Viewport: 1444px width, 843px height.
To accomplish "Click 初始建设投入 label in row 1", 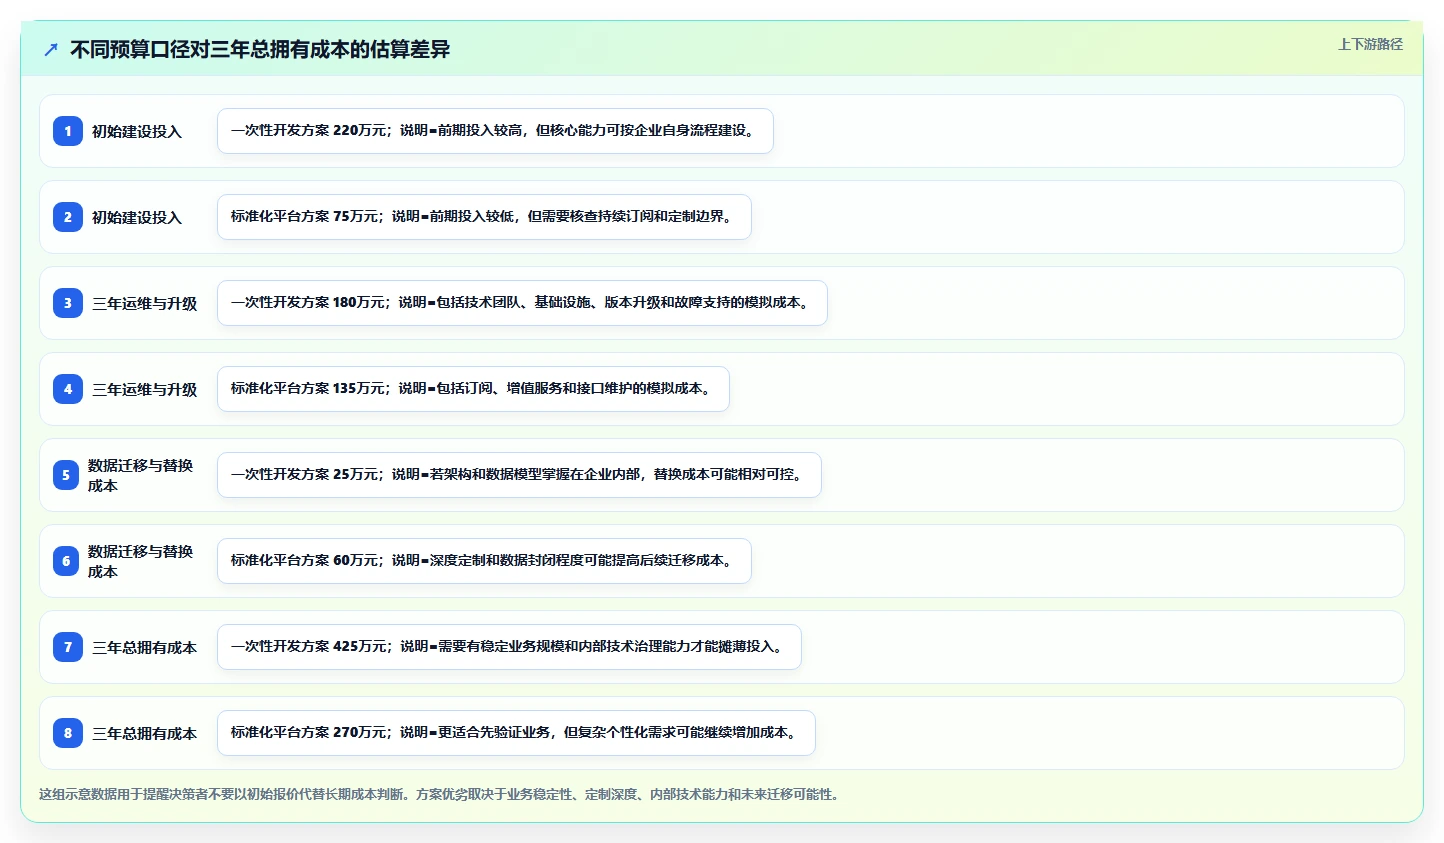I will pos(137,131).
